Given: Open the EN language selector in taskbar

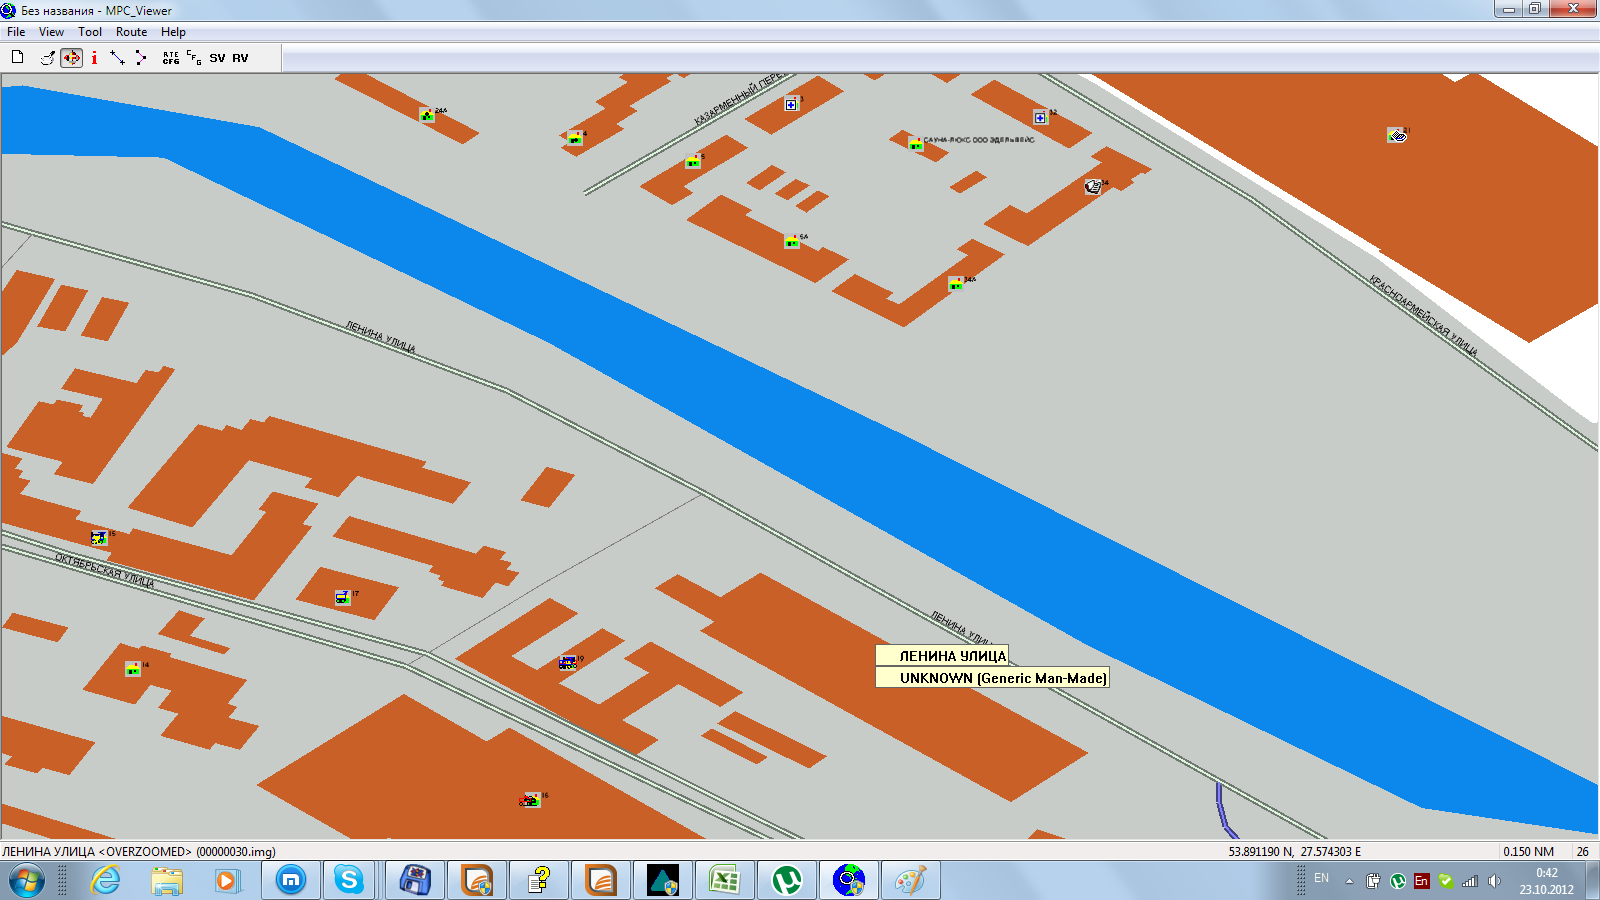Looking at the screenshot, I should (1322, 879).
